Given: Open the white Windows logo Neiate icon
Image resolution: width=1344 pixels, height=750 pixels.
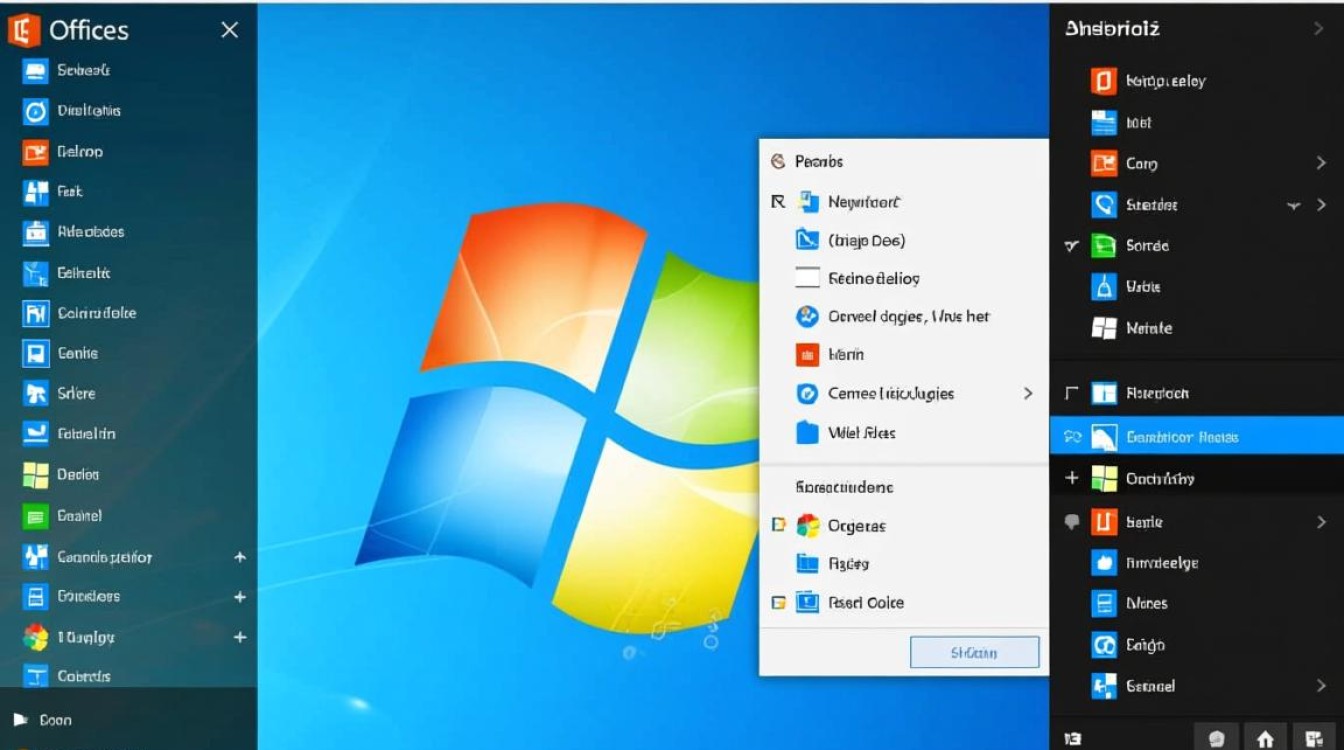Looking at the screenshot, I should 1103,328.
